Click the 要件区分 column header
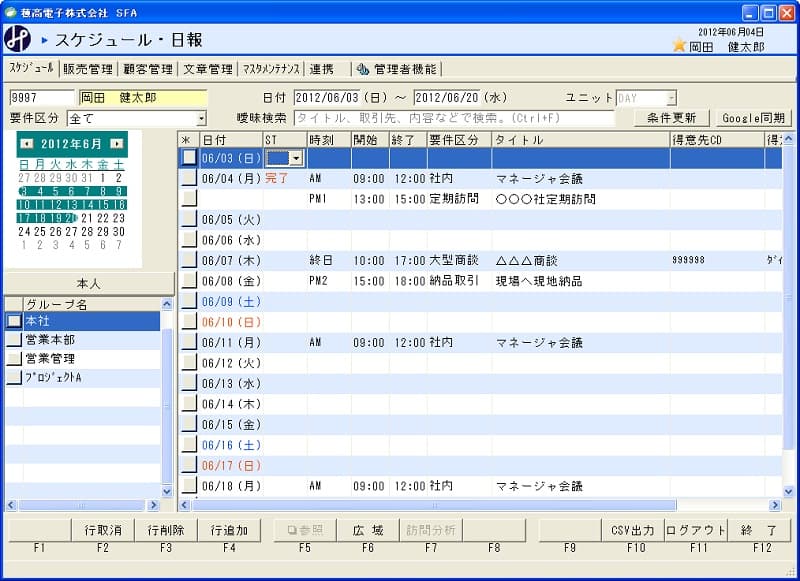This screenshot has width=800, height=581. click(459, 140)
